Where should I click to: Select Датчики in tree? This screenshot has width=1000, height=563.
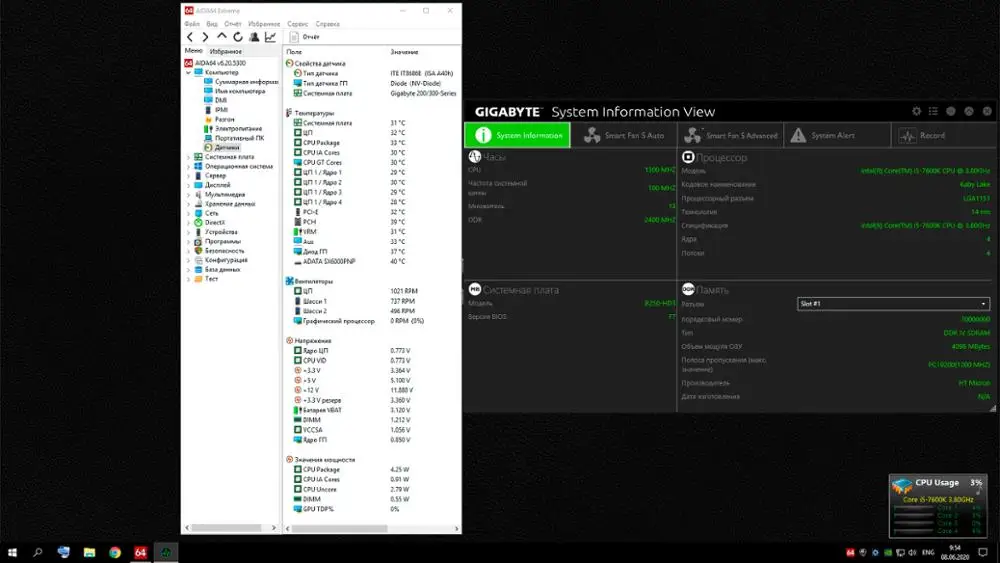coord(222,147)
